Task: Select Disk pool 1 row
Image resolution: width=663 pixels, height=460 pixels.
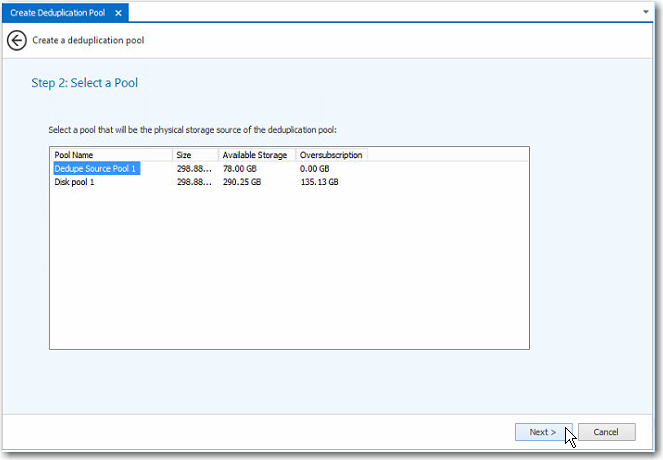Action: coord(289,182)
